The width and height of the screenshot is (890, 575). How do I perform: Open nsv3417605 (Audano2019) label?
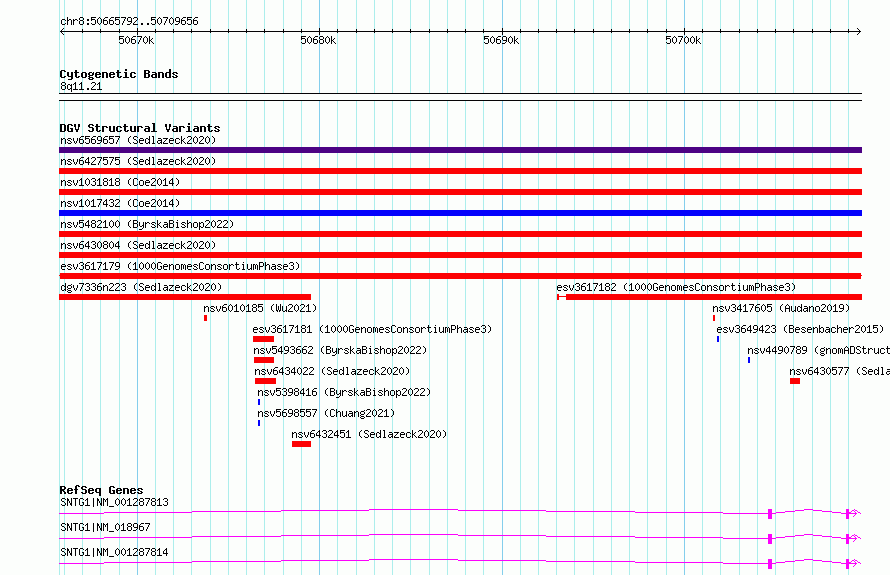pos(781,308)
